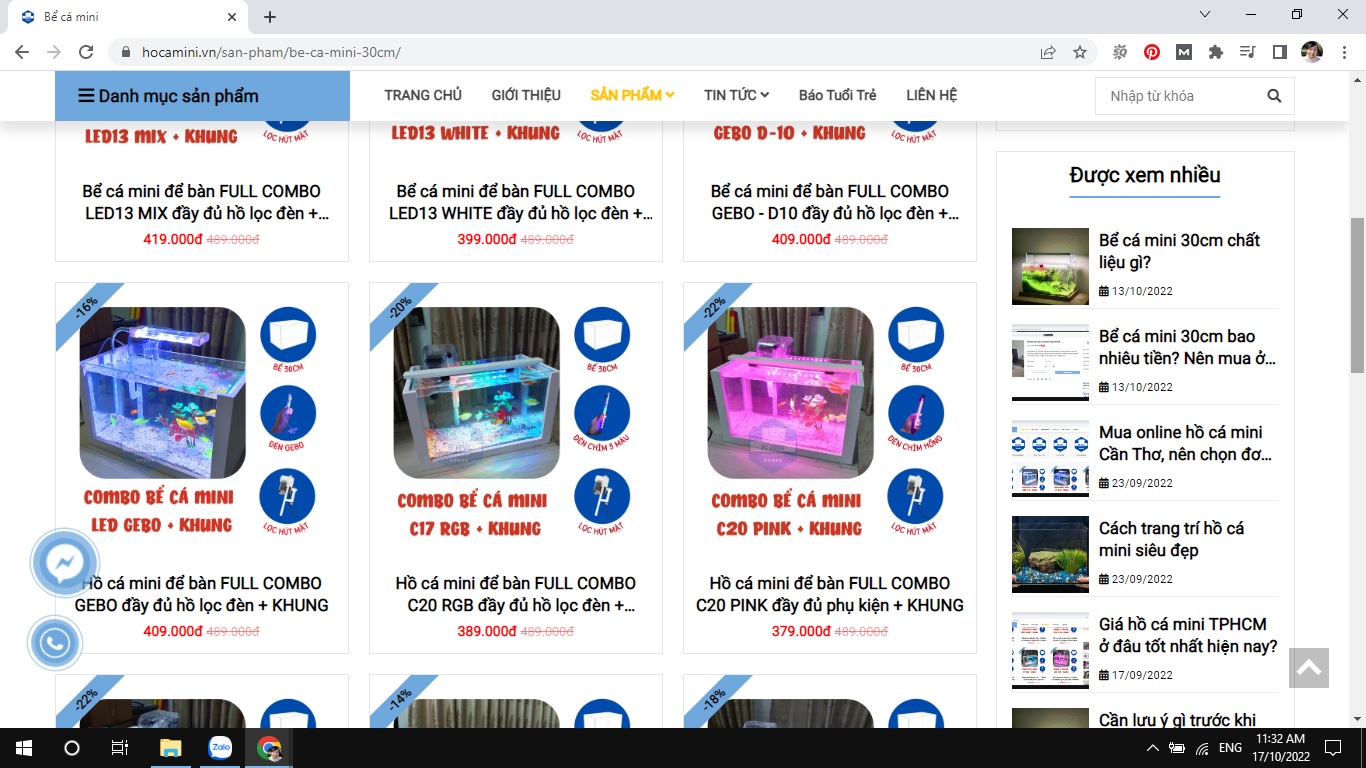The height and width of the screenshot is (768, 1366).
Task: Open the Messenger chat bubble icon
Action: click(65, 564)
